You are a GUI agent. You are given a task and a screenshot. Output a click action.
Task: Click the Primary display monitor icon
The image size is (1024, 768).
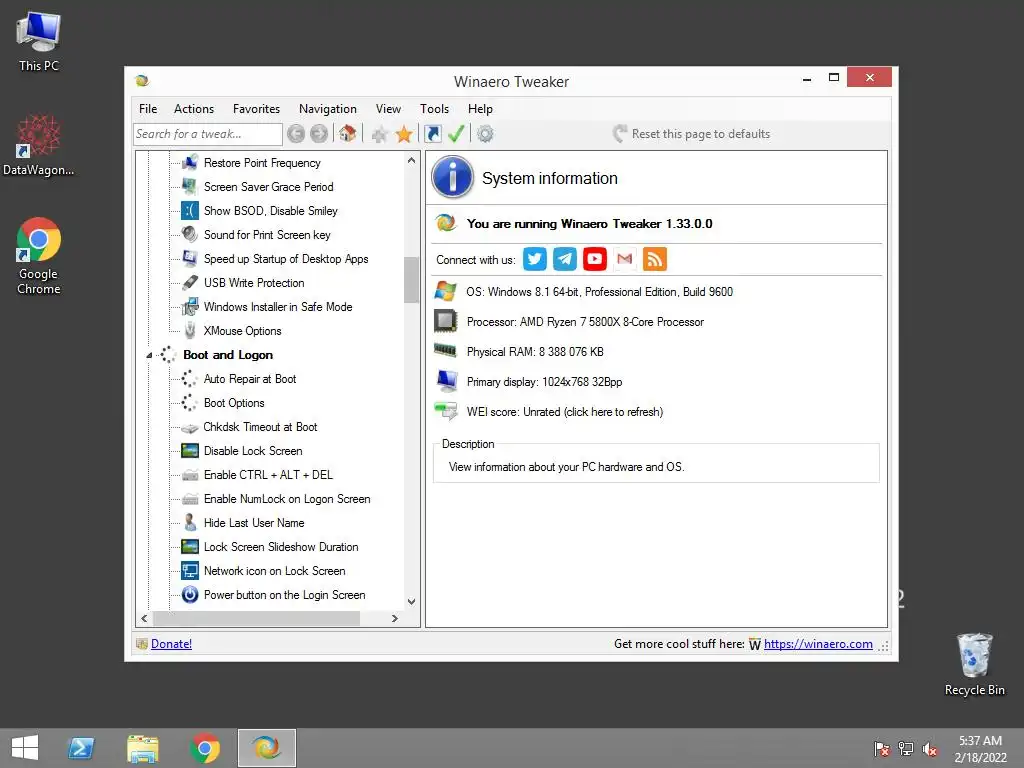[x=447, y=381]
